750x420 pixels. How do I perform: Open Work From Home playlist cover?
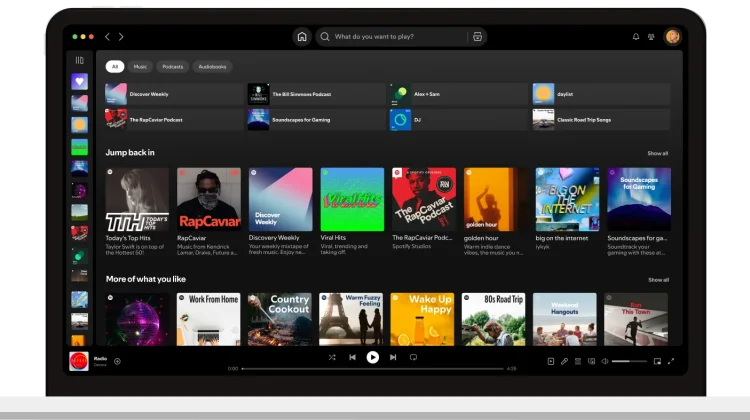point(209,319)
